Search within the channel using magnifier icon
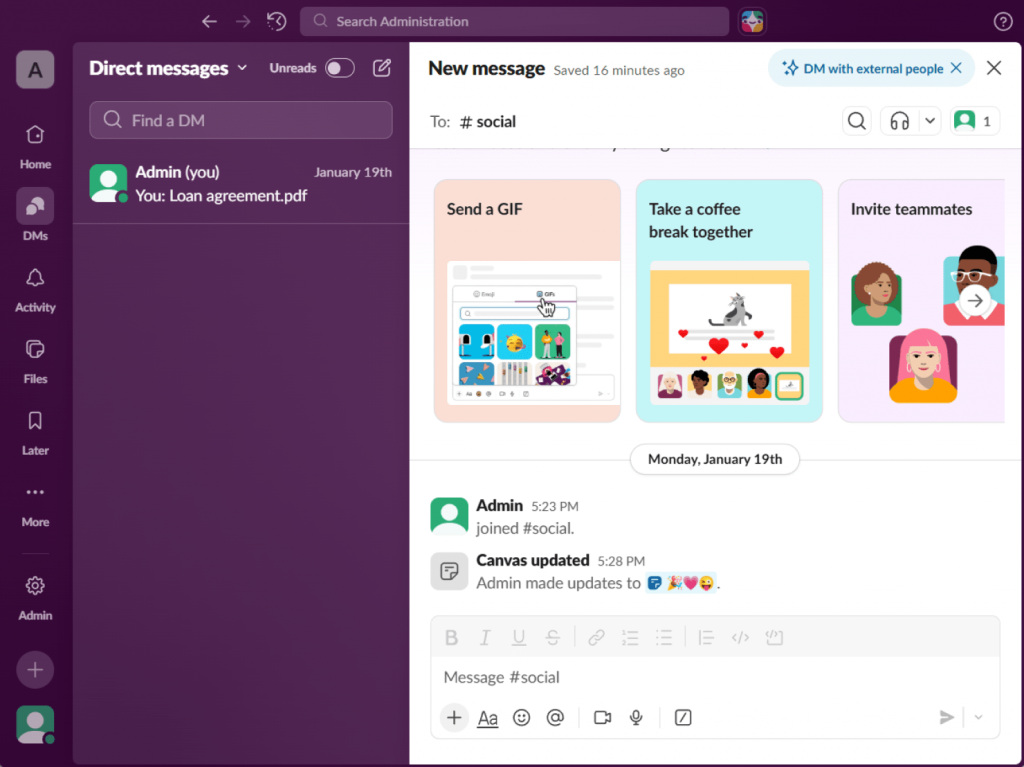This screenshot has height=767, width=1024. [857, 121]
